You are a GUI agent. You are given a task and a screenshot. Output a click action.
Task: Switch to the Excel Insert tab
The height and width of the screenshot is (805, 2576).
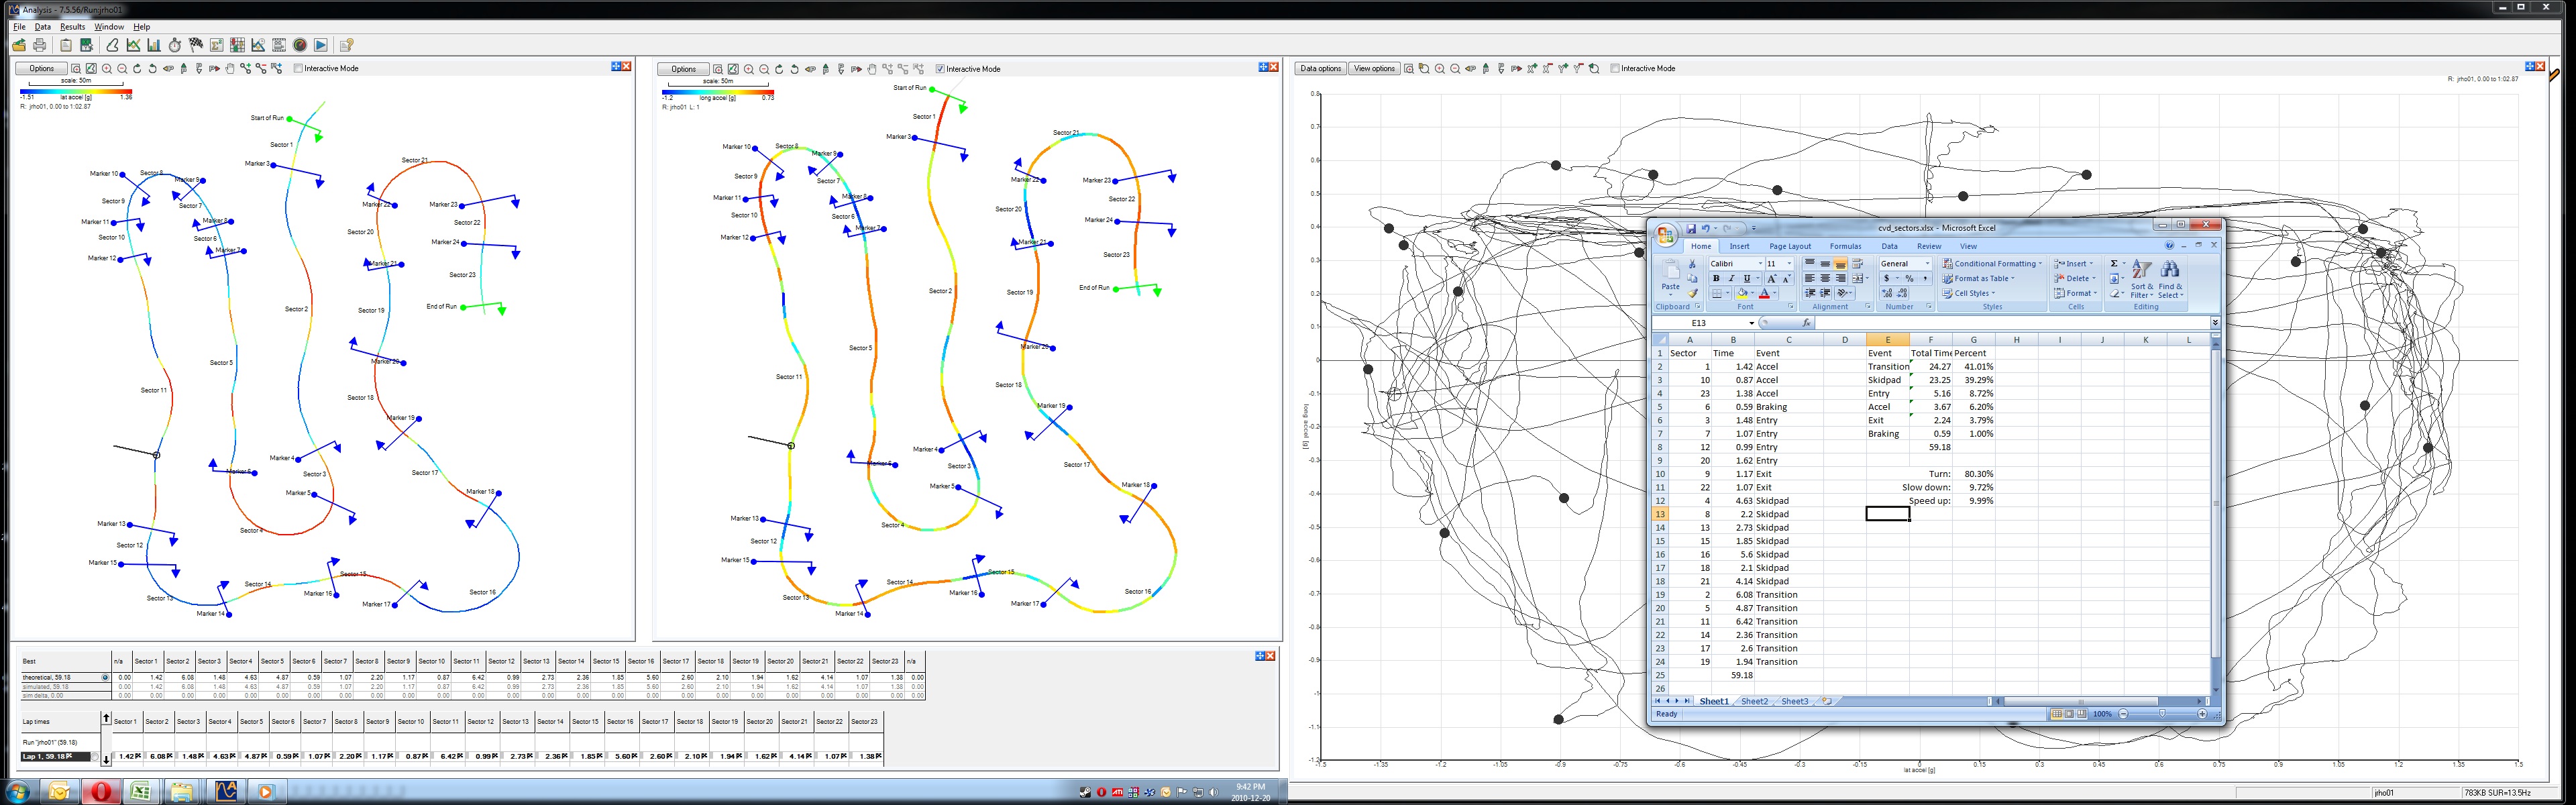[1740, 246]
